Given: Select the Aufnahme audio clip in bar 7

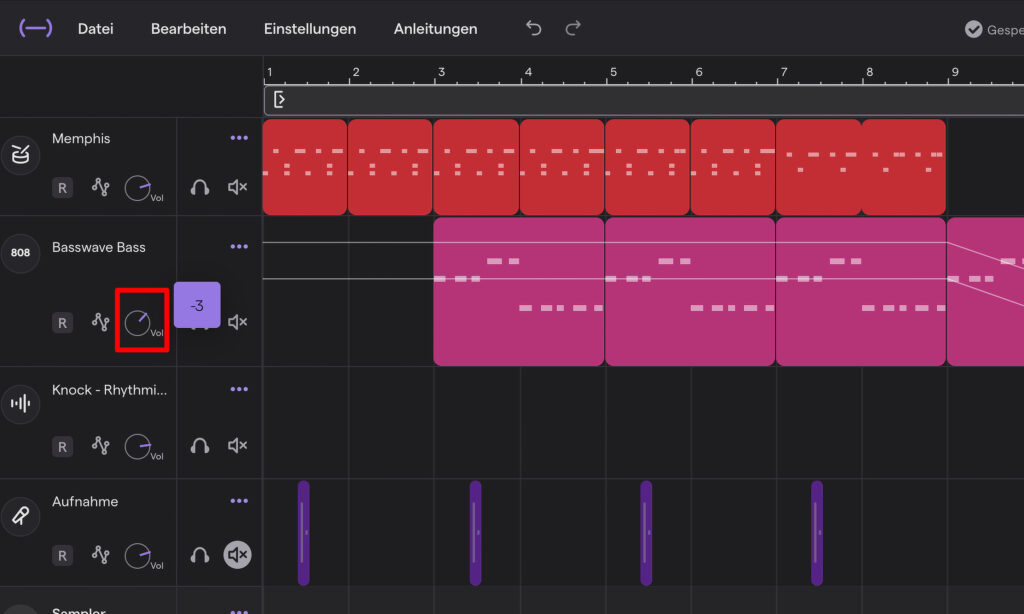Looking at the screenshot, I should (x=817, y=533).
